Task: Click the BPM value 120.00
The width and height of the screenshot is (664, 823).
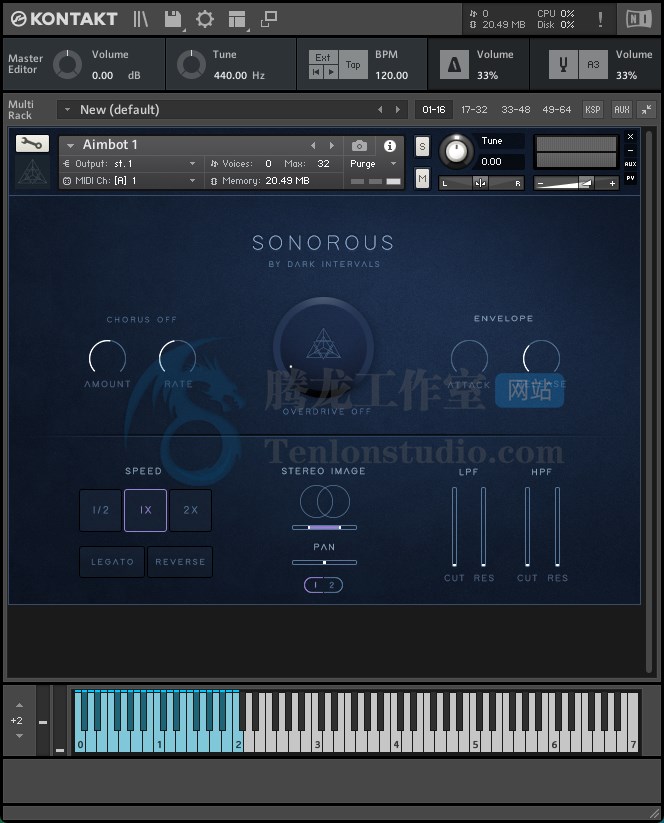Action: (x=392, y=75)
